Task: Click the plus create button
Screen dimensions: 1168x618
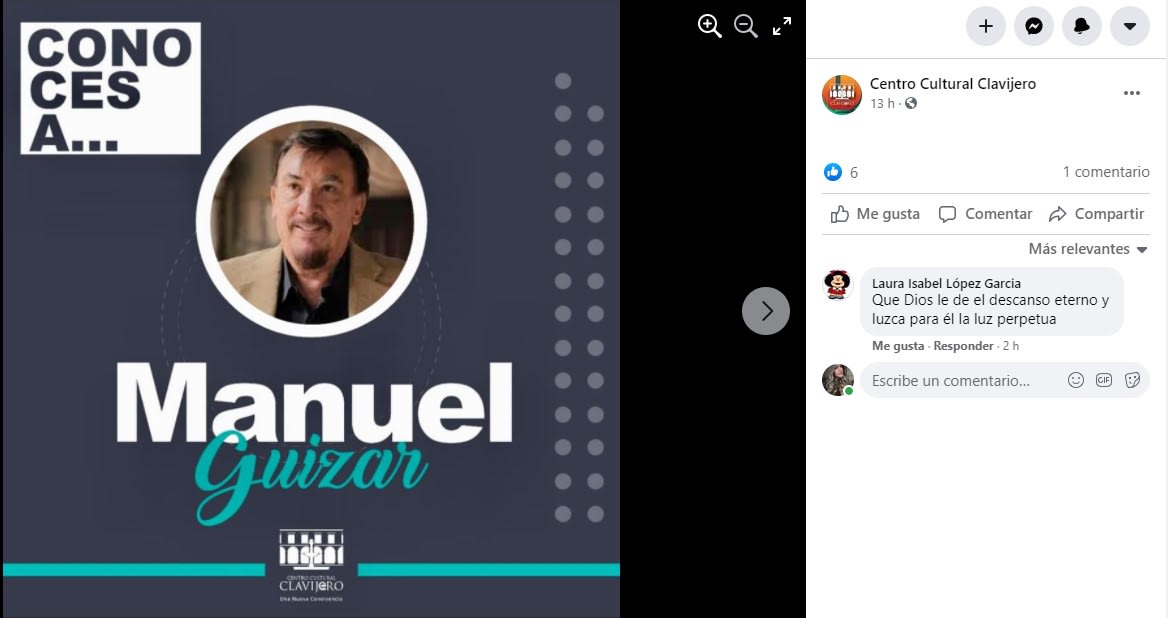Action: point(986,26)
